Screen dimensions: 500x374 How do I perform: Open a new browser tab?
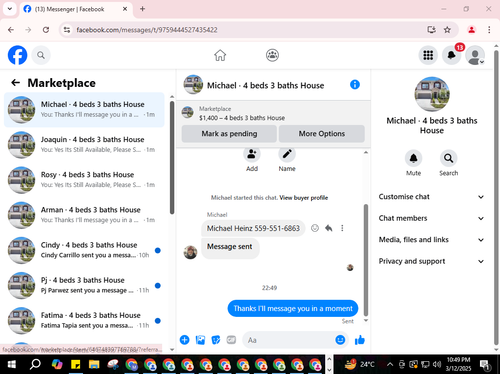142,9
